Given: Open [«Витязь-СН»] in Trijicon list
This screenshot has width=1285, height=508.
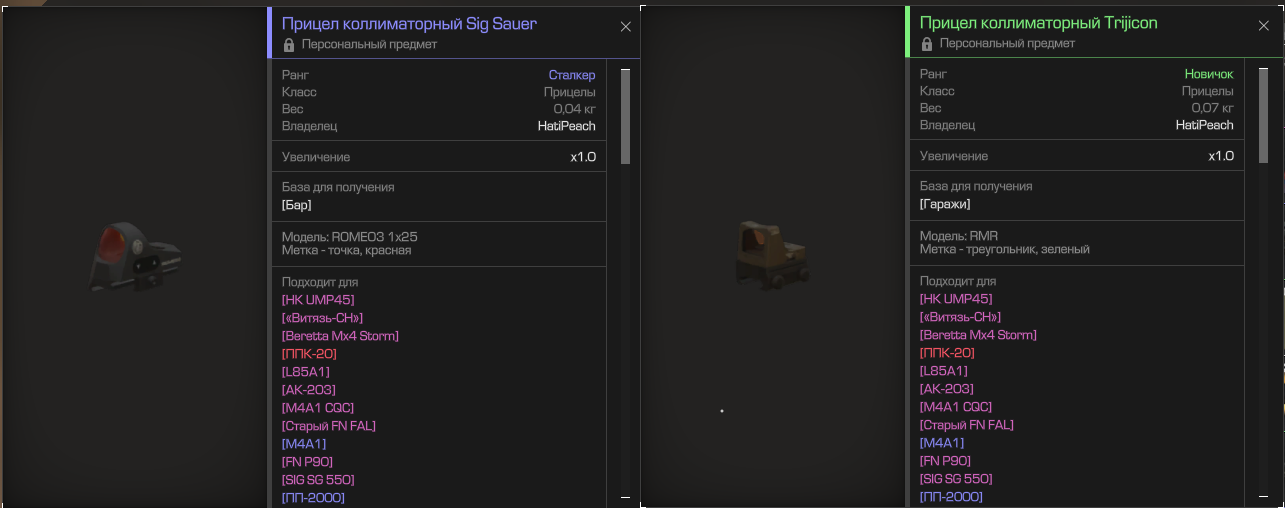Looking at the screenshot, I should 960,317.
